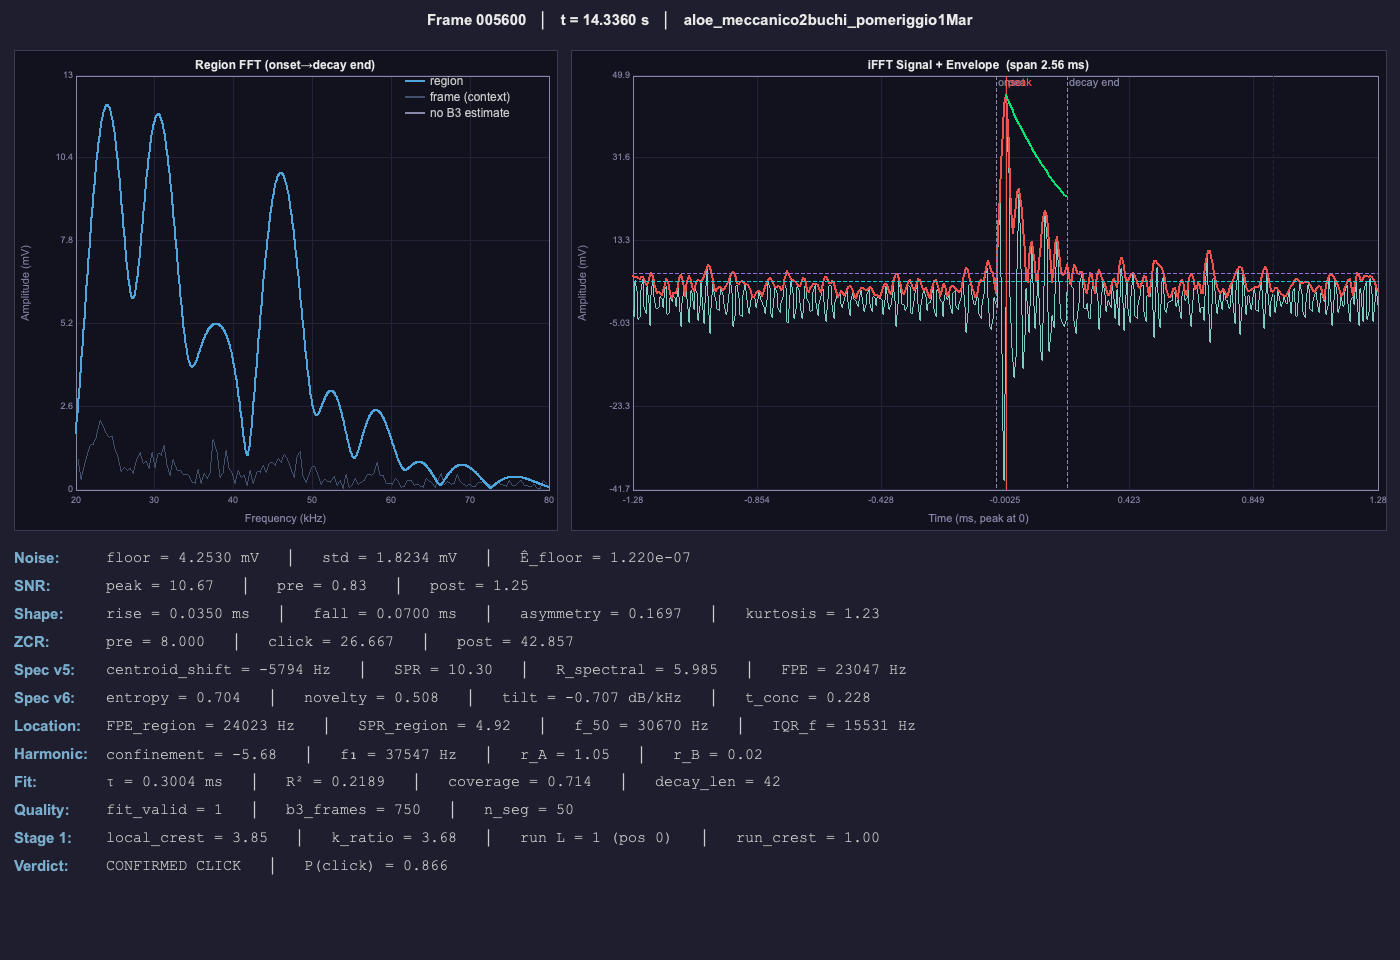
Task: Select the "centroid_shift = -5794 Hz" value
Action: click(218, 670)
